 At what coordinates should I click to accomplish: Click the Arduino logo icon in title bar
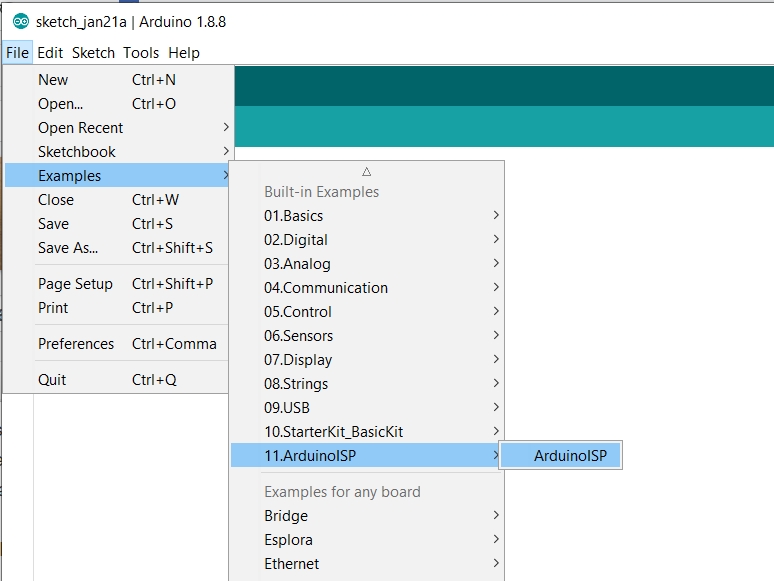[21, 22]
